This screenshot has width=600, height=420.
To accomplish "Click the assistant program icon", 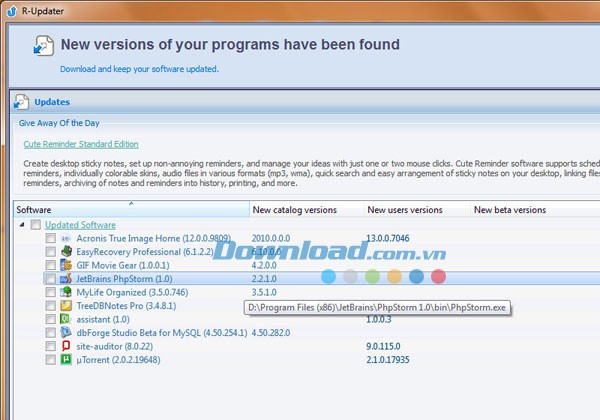I will click(66, 319).
